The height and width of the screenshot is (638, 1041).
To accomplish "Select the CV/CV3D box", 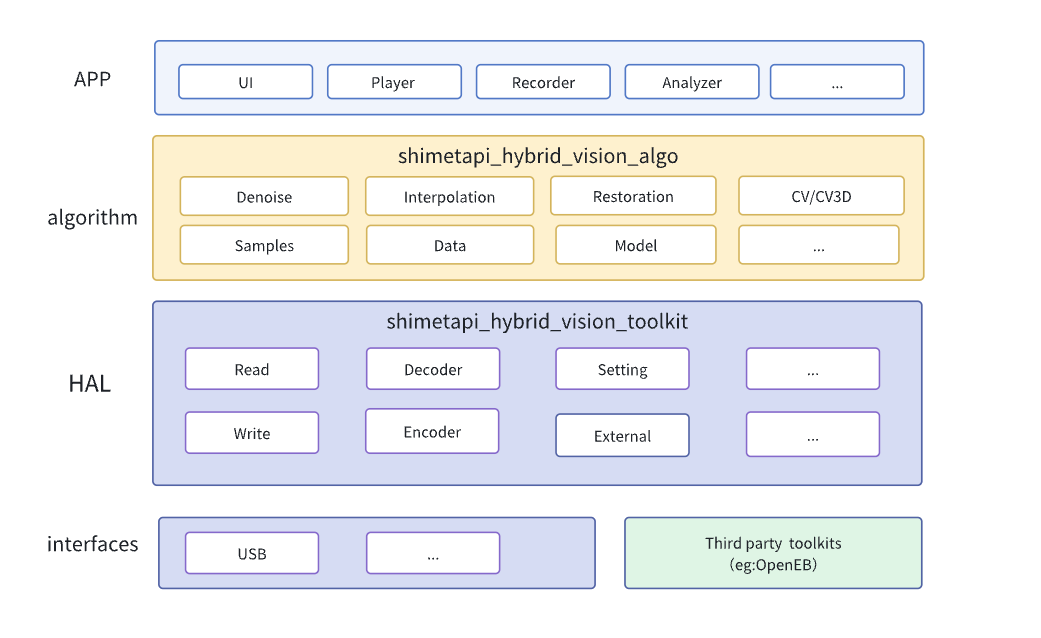I will click(x=821, y=195).
